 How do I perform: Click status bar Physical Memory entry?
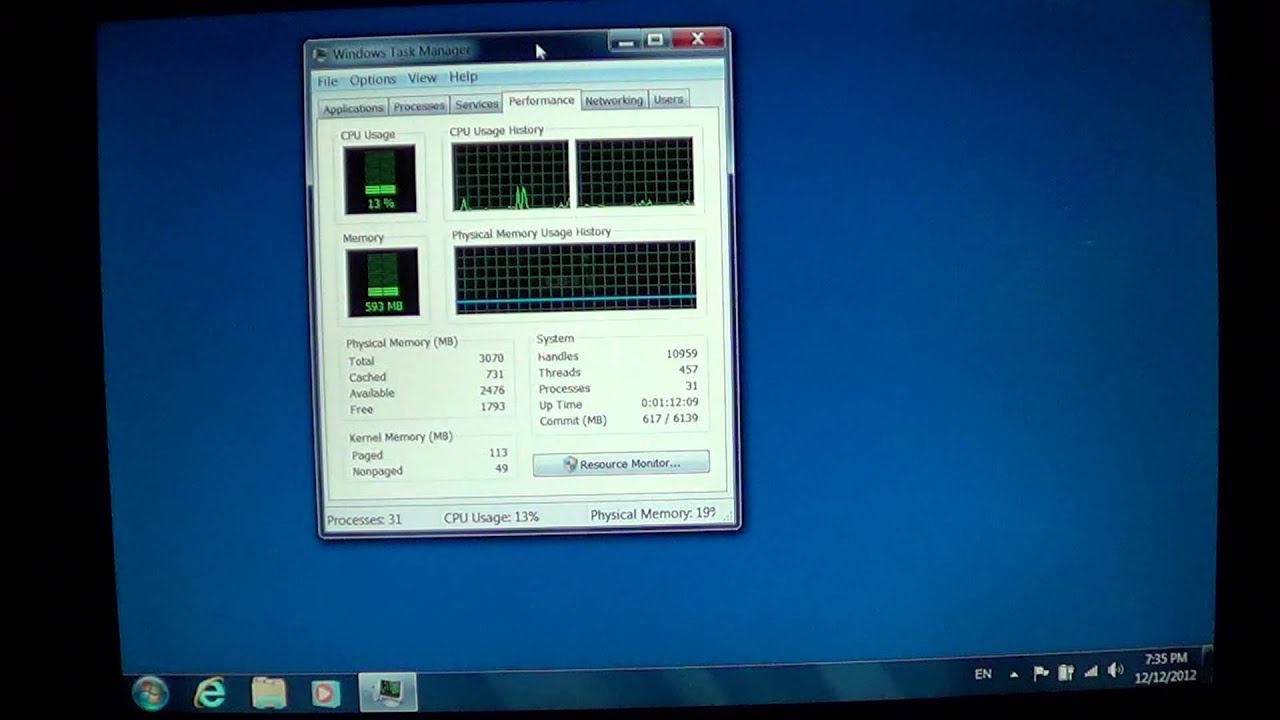coord(653,514)
